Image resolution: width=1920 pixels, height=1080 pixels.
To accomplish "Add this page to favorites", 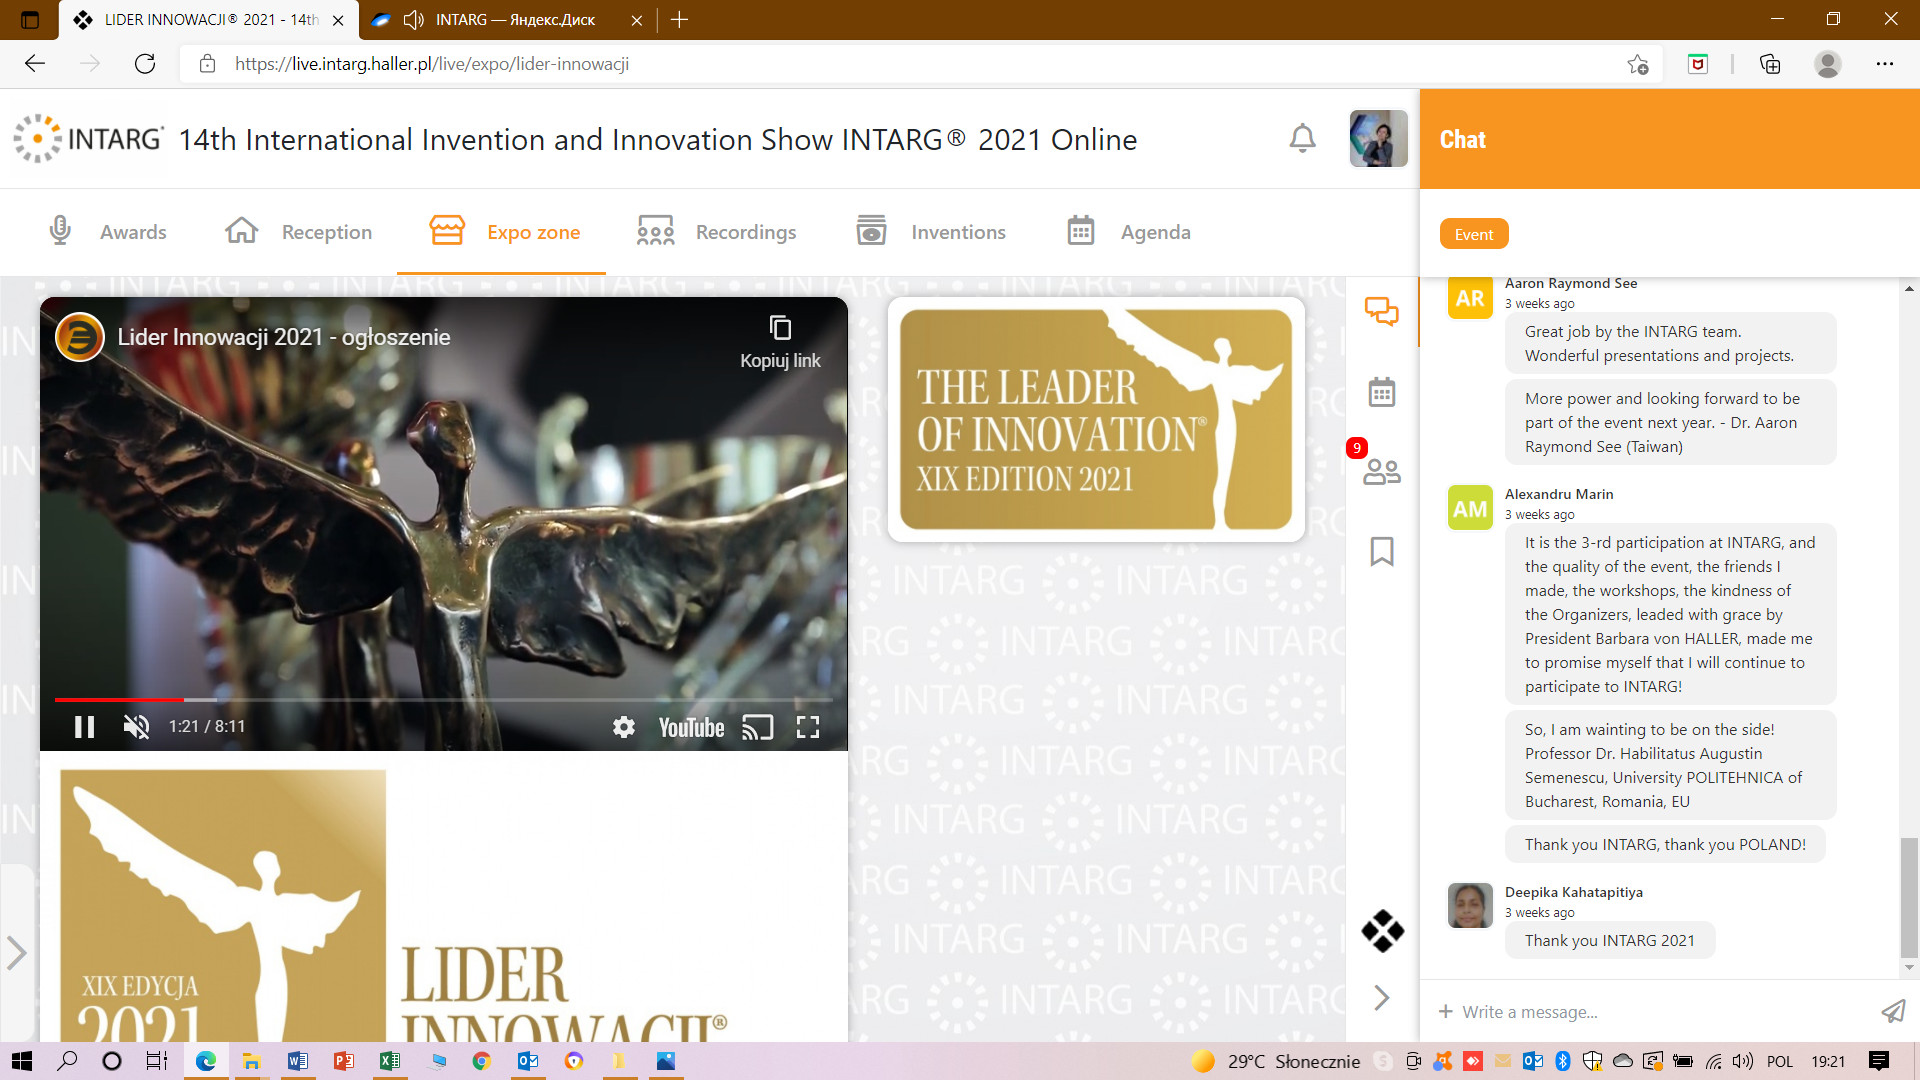I will (1637, 64).
